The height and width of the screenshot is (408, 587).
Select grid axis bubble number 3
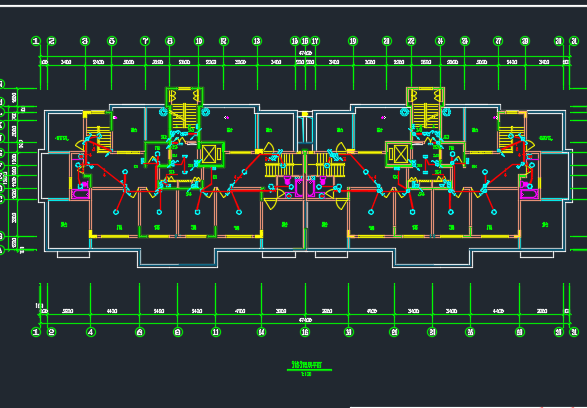point(85,41)
